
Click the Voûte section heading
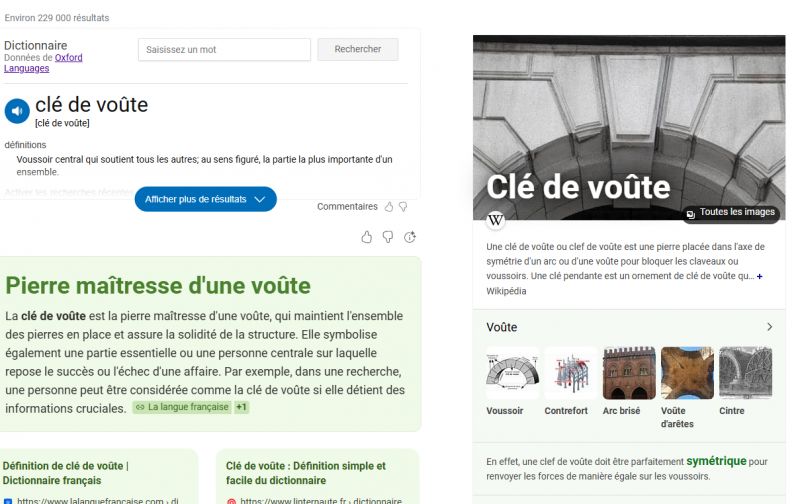[x=502, y=327]
